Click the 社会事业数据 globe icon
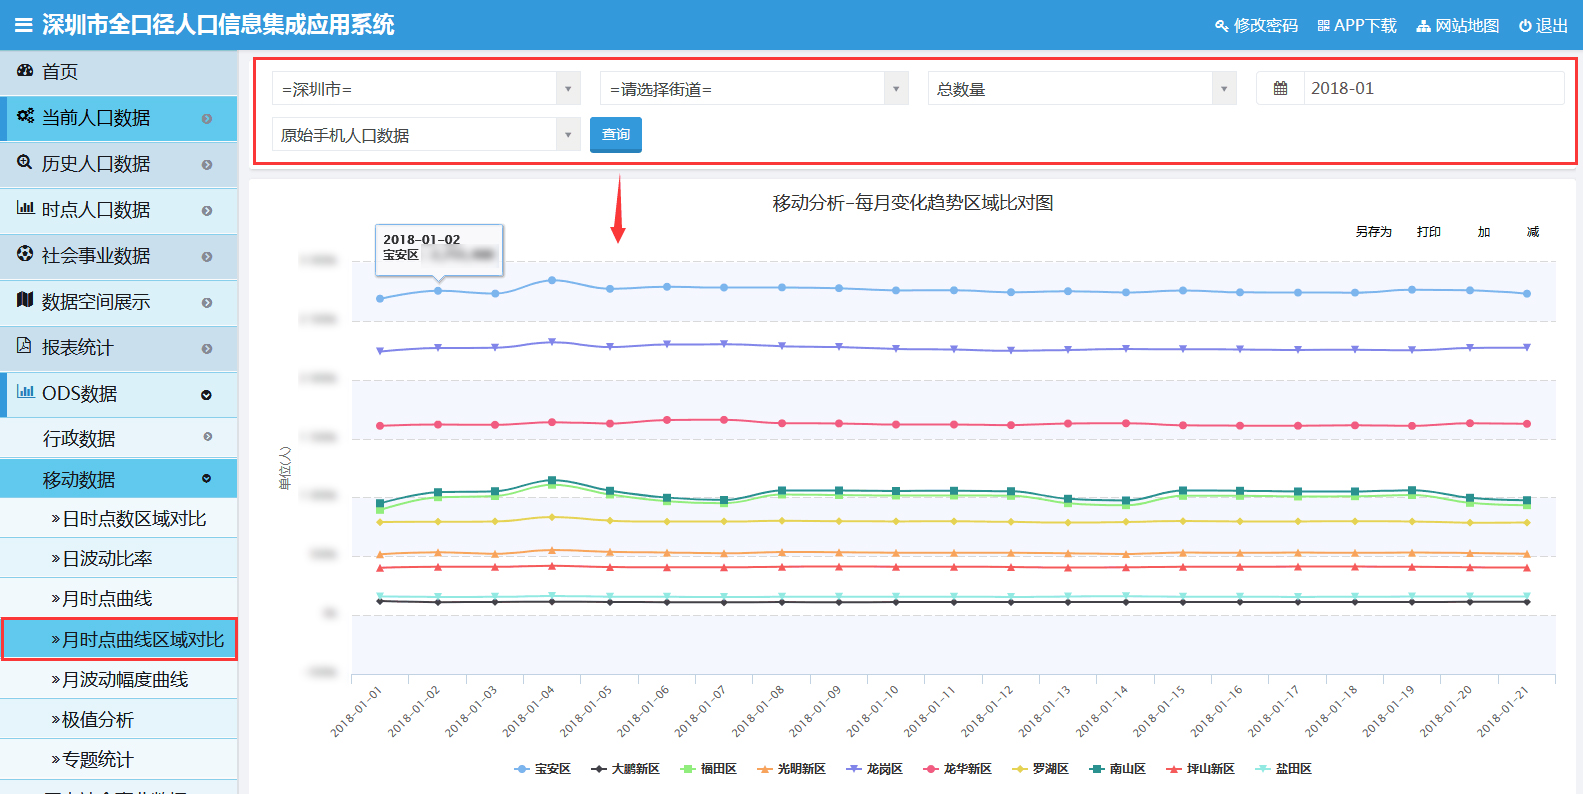1583x794 pixels. click(x=25, y=254)
